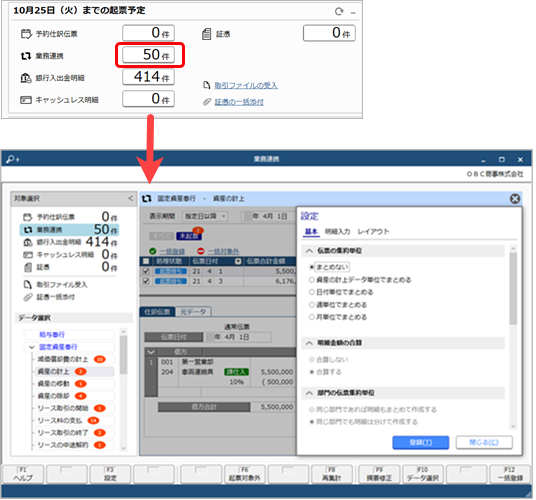Collapse the 伝票の集約単位 section

[x=309, y=251]
